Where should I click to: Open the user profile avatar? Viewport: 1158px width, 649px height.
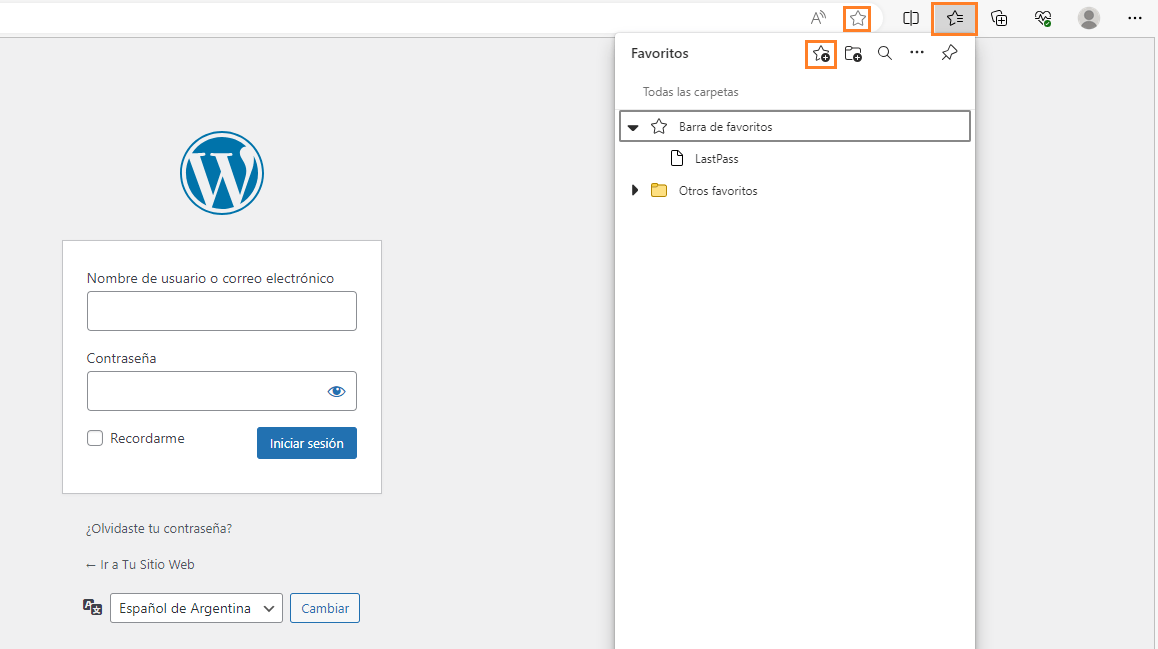[x=1089, y=18]
